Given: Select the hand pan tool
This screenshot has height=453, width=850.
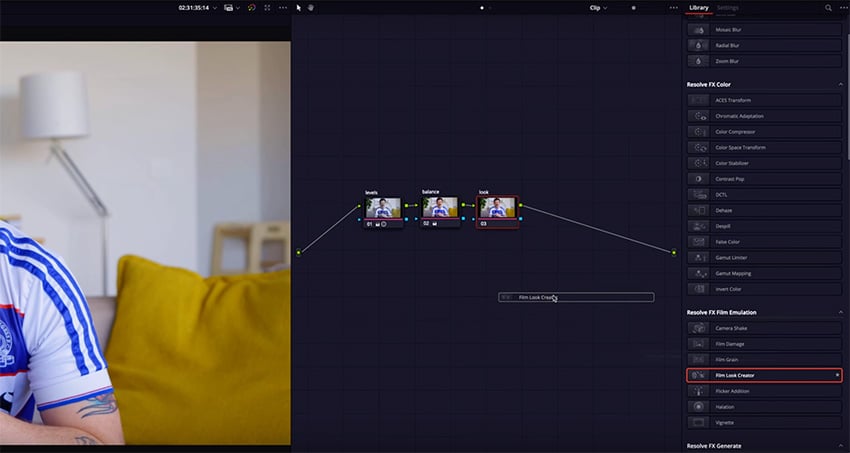Looking at the screenshot, I should coord(311,8).
